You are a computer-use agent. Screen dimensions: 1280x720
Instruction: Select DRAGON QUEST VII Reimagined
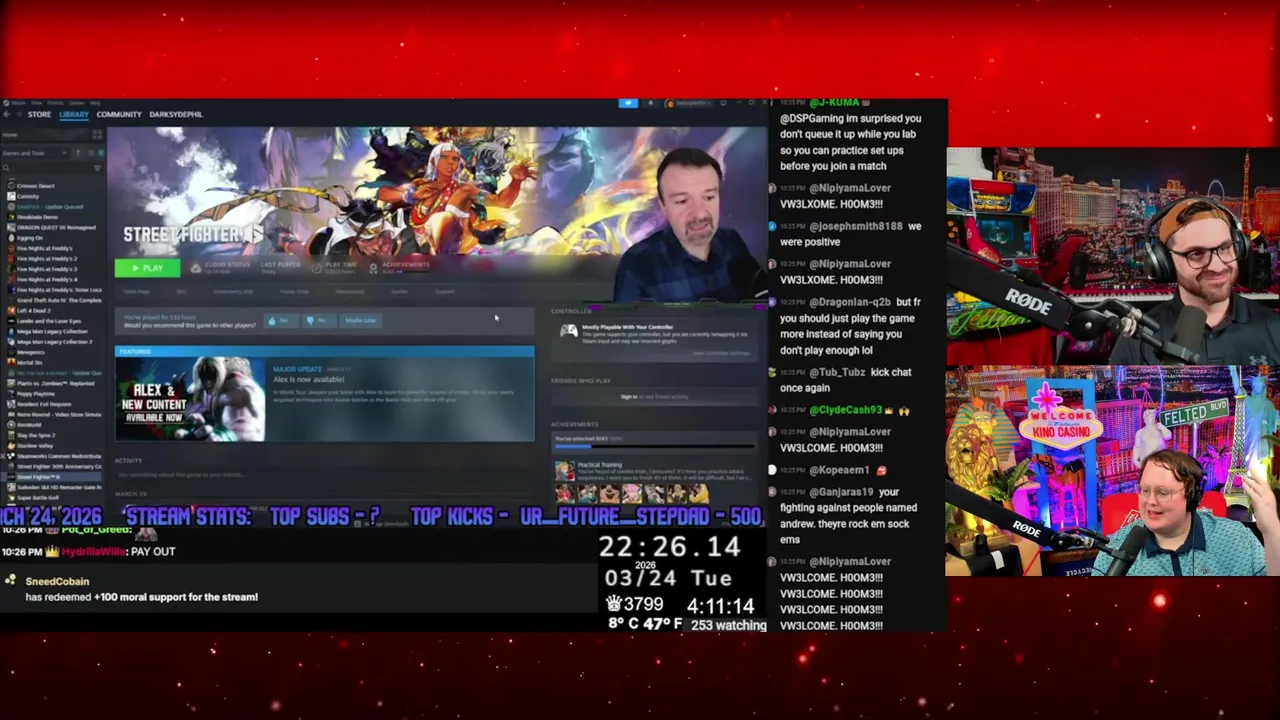click(x=56, y=227)
